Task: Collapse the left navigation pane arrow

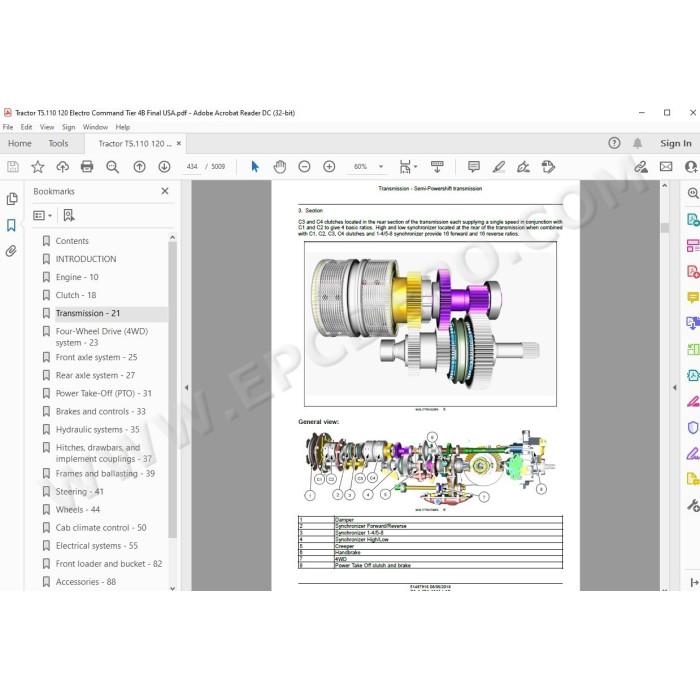Action: pos(187,388)
